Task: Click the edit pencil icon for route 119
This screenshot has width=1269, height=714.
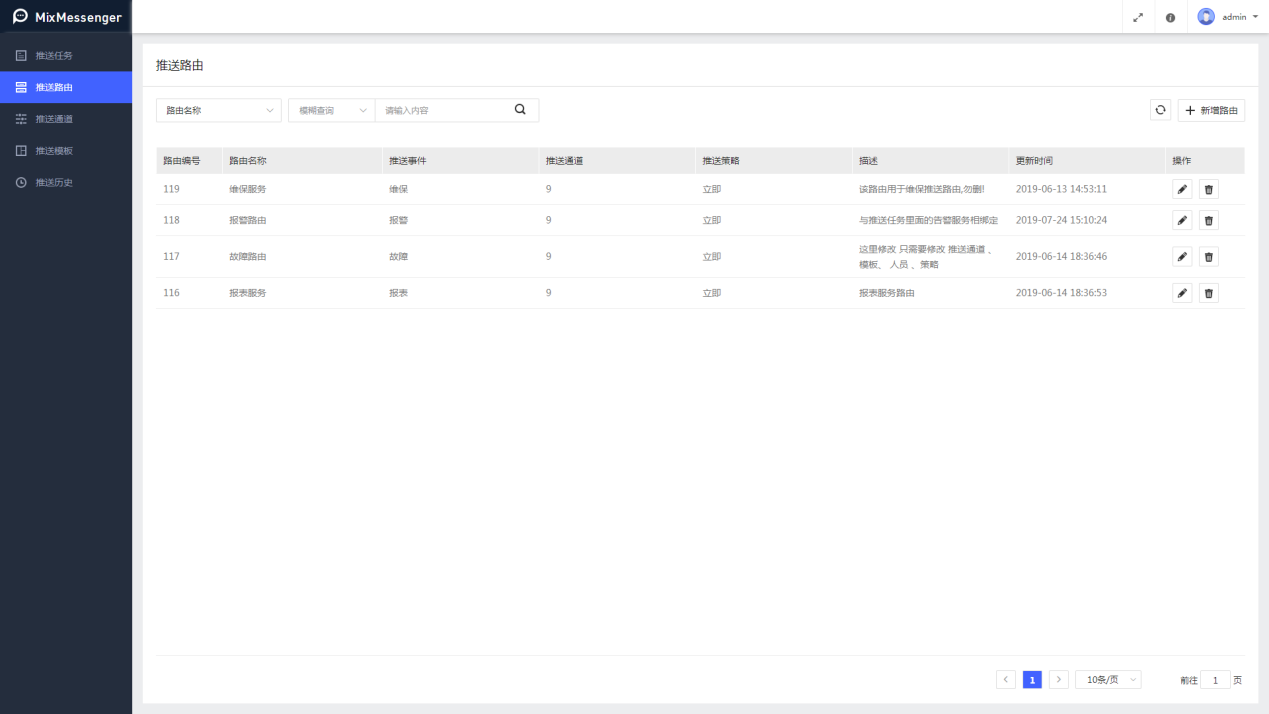Action: (x=1182, y=189)
